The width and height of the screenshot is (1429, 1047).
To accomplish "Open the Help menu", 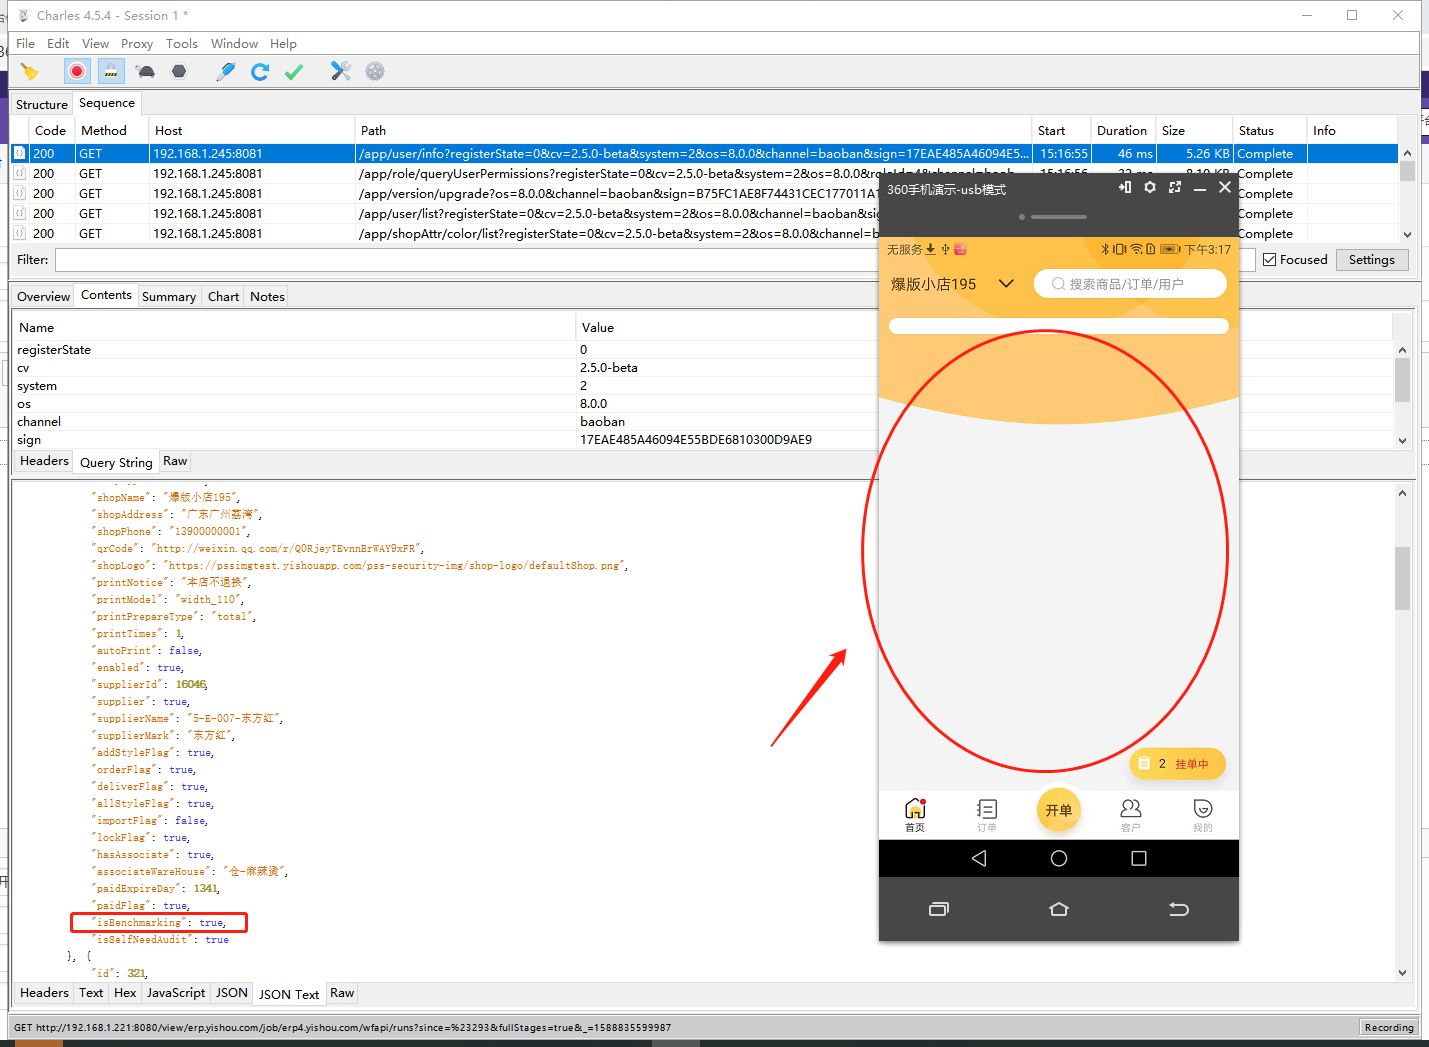I will (x=283, y=44).
